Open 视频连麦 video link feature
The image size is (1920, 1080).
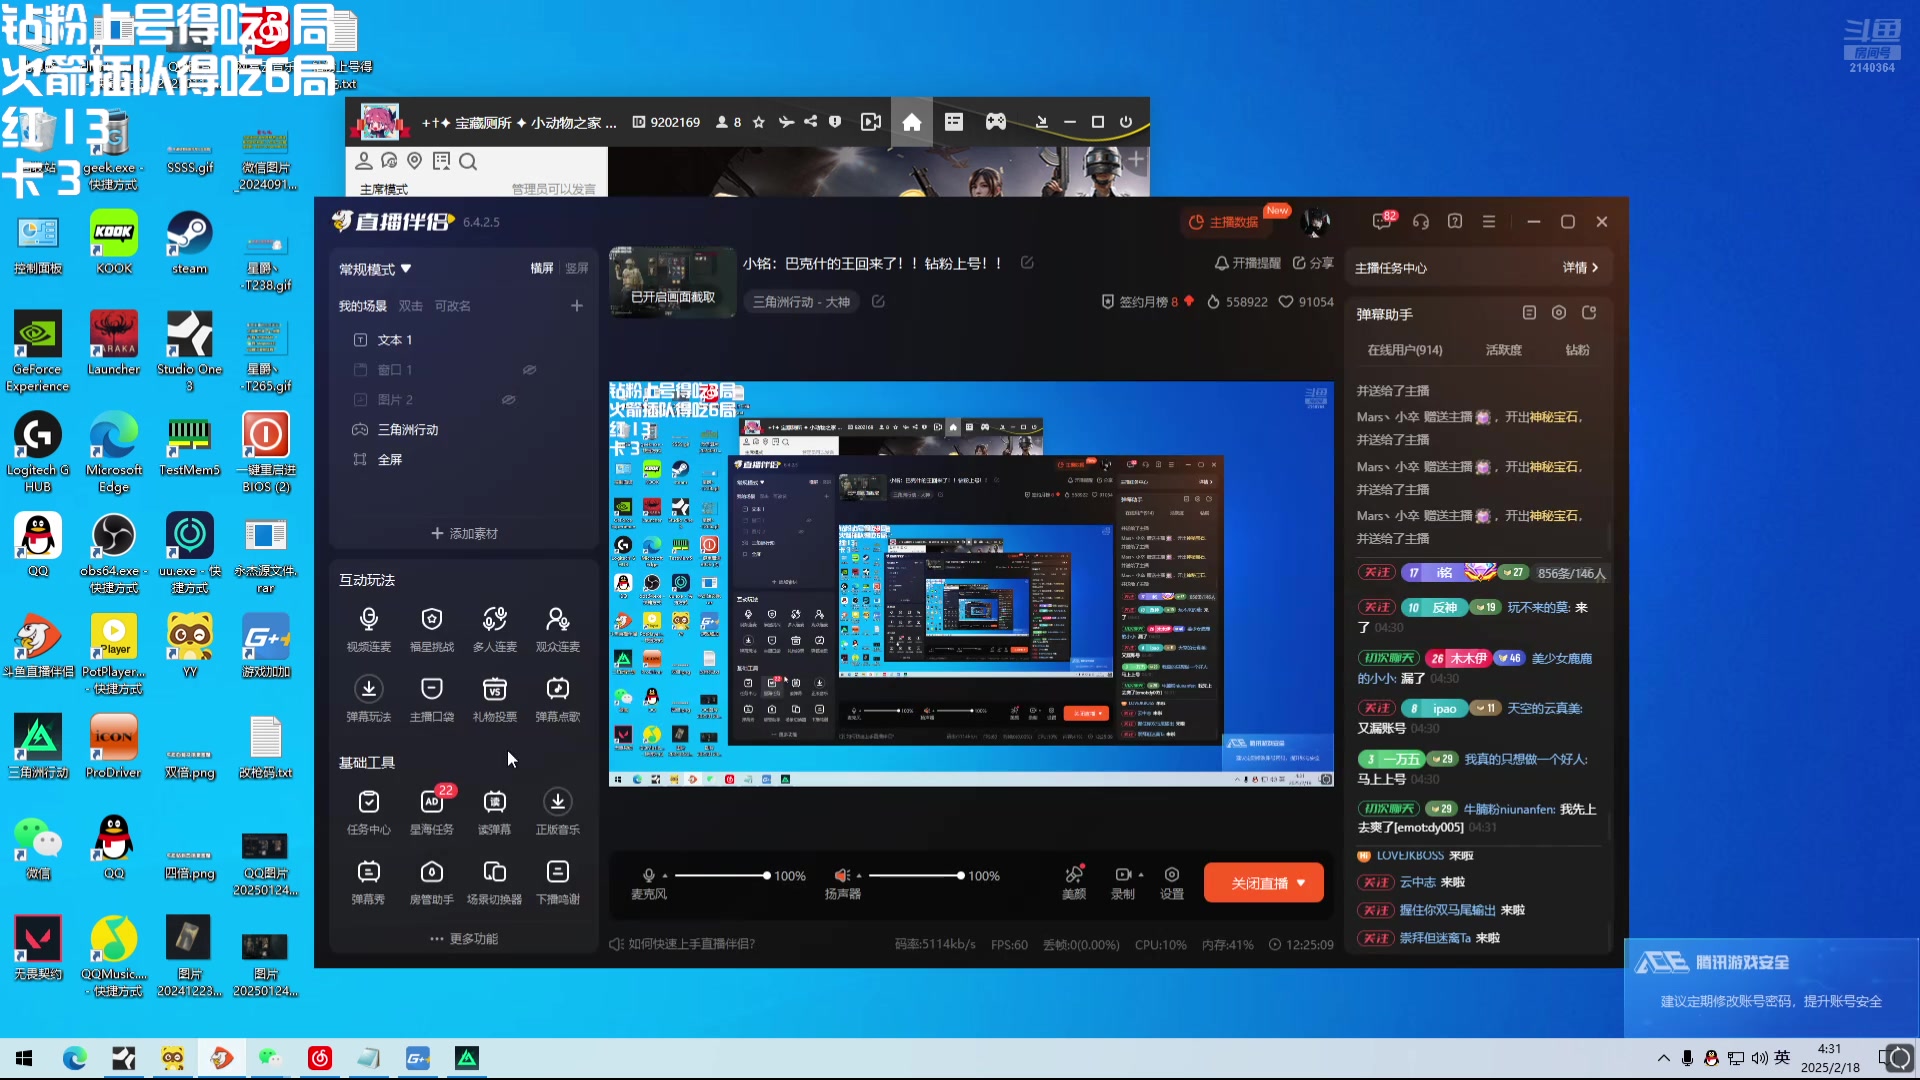point(368,630)
